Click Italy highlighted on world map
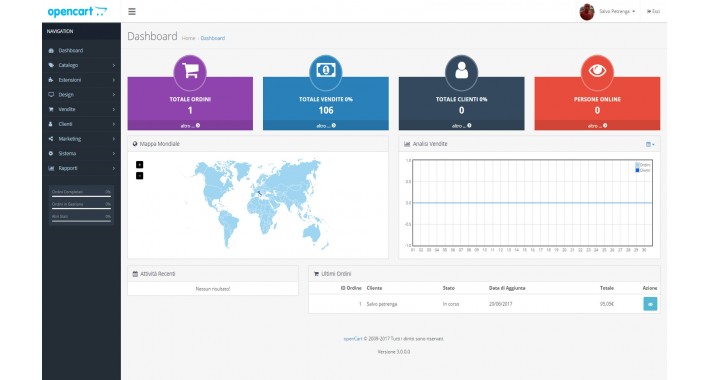Screen dimensions: 710x380 (259, 194)
